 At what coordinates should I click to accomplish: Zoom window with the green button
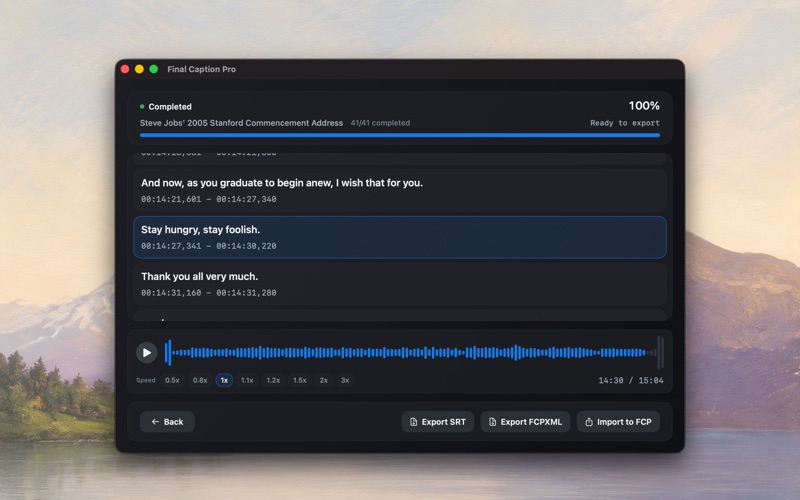click(x=154, y=69)
